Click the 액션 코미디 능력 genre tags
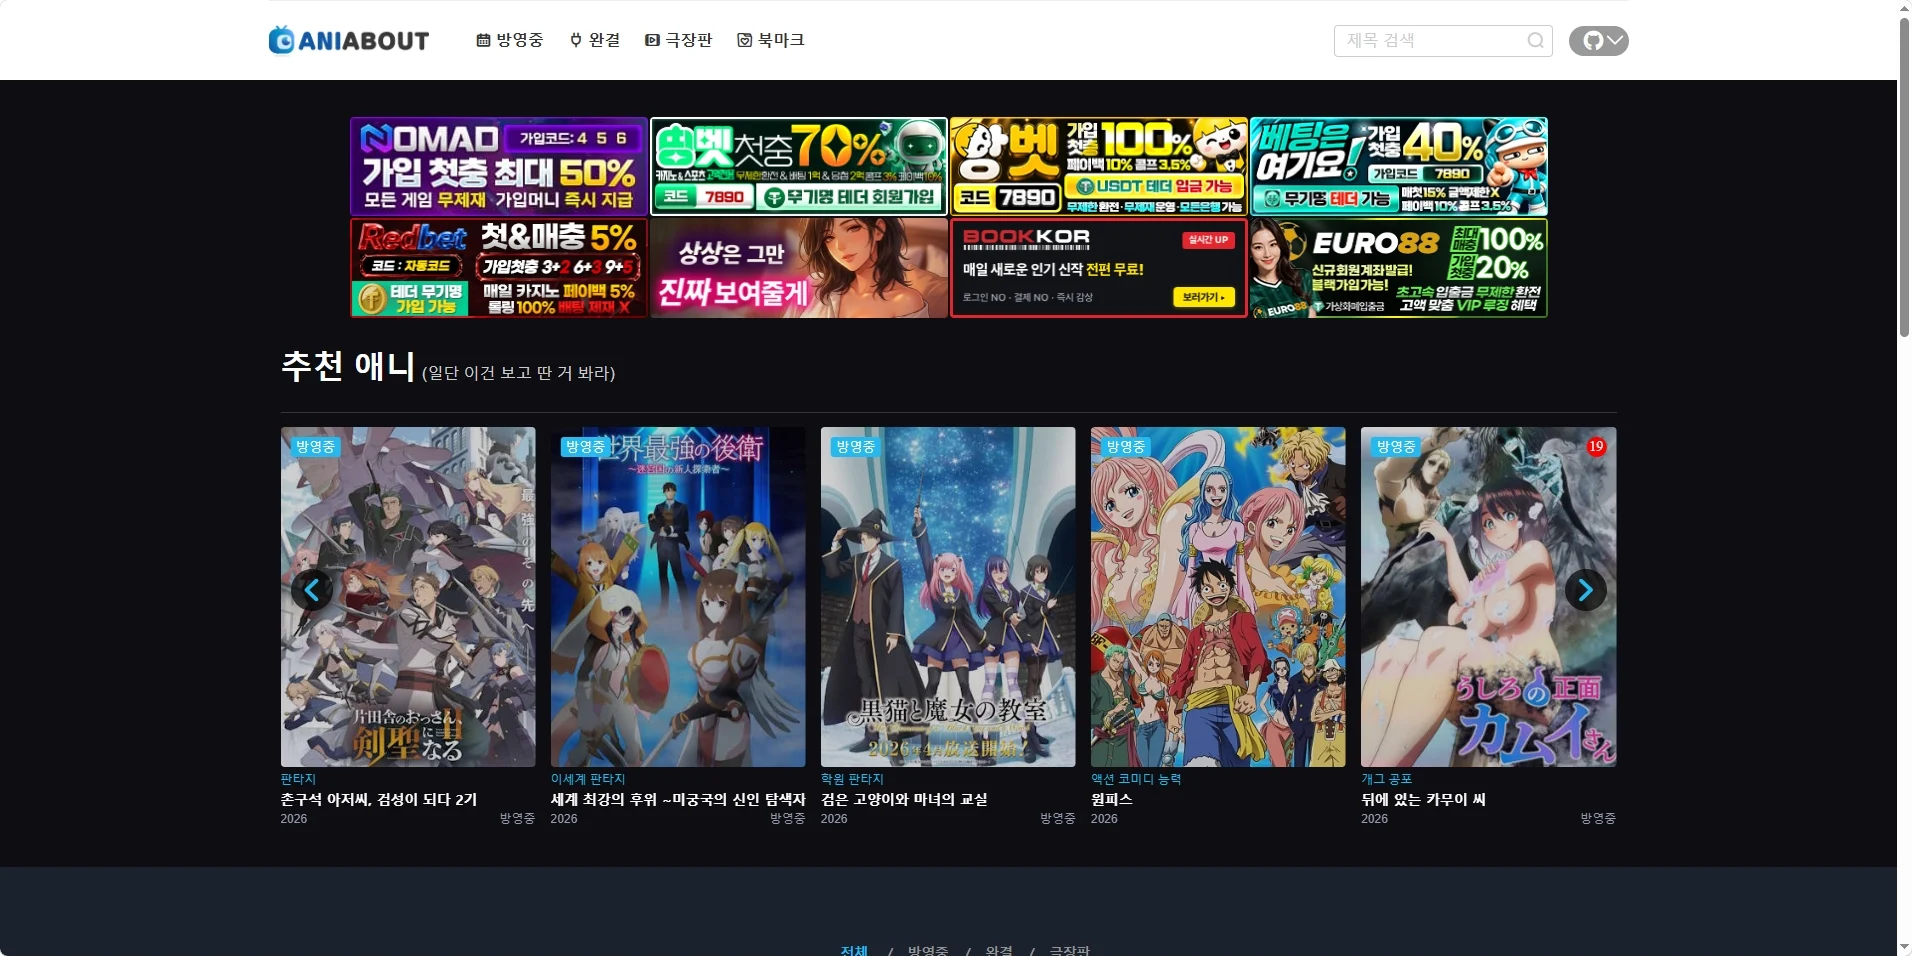The image size is (1912, 956). [1136, 779]
